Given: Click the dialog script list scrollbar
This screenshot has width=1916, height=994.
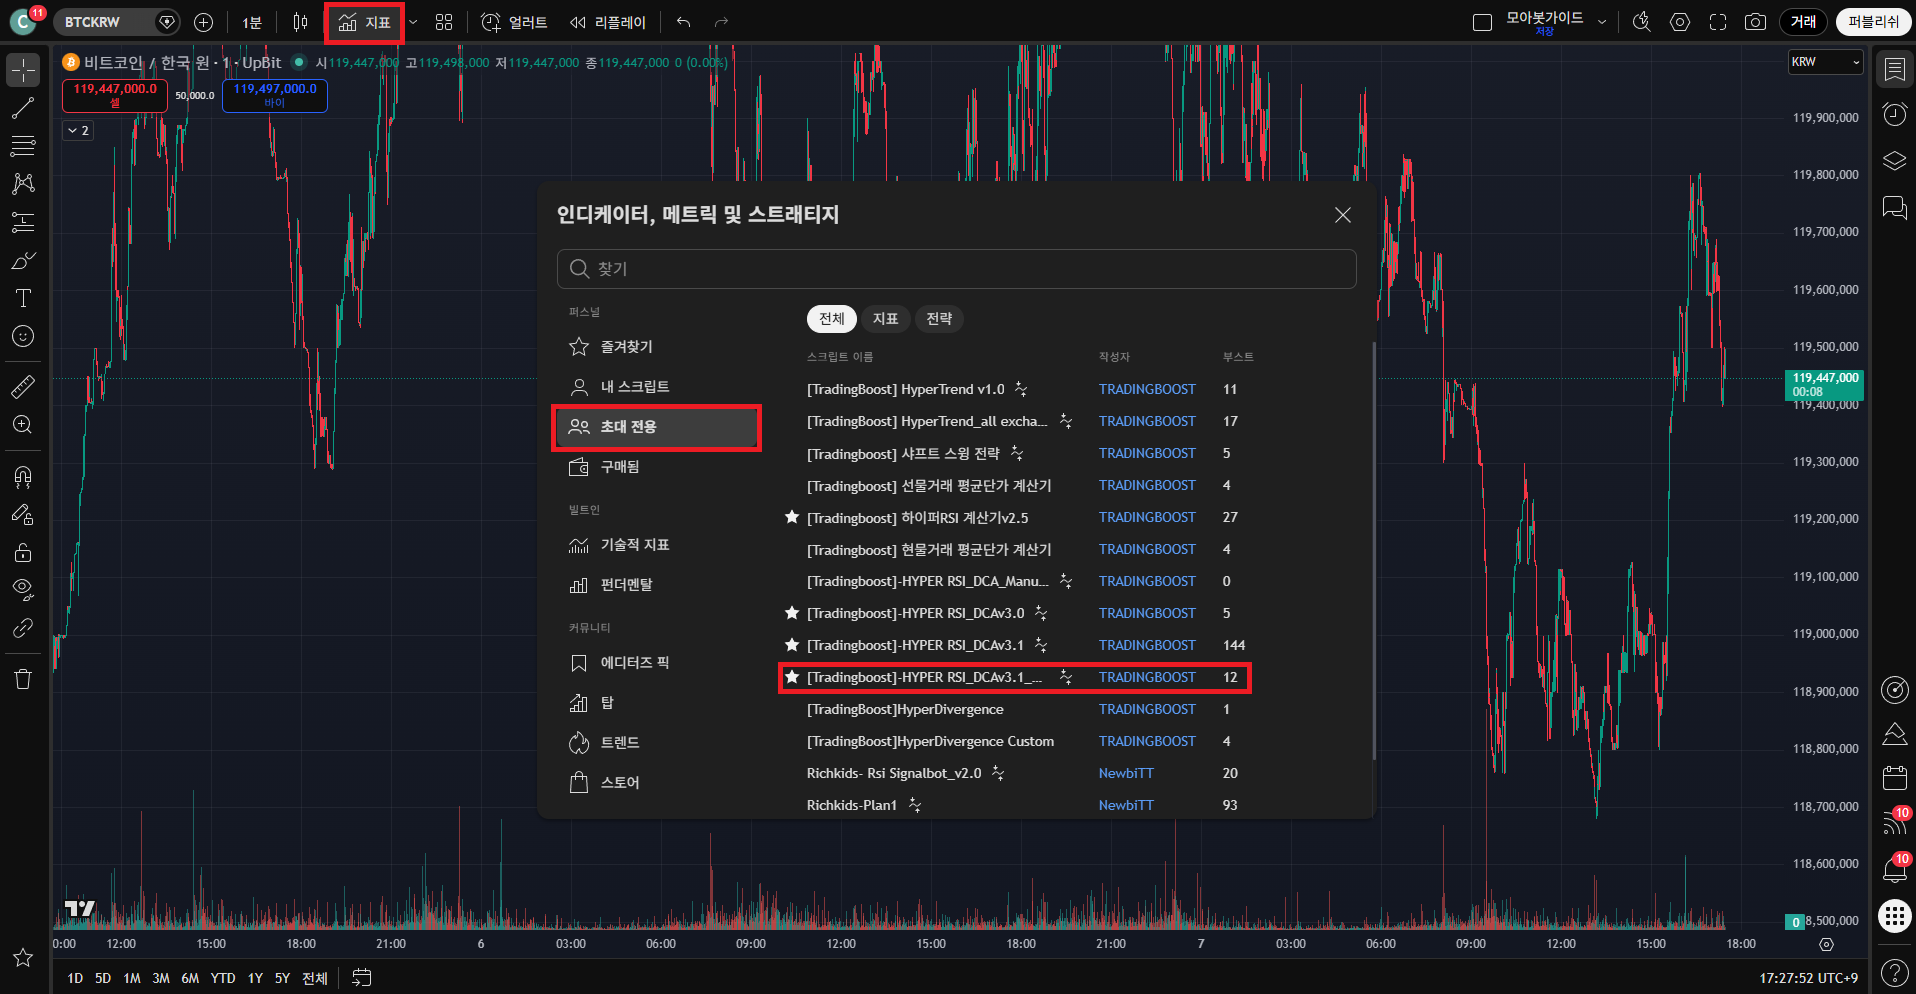Looking at the screenshot, I should point(1374,550).
